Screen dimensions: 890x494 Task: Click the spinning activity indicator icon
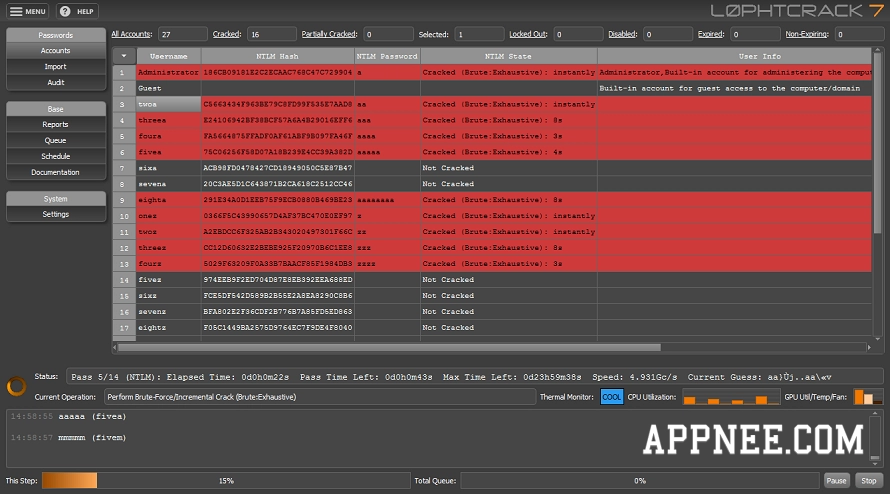point(16,386)
